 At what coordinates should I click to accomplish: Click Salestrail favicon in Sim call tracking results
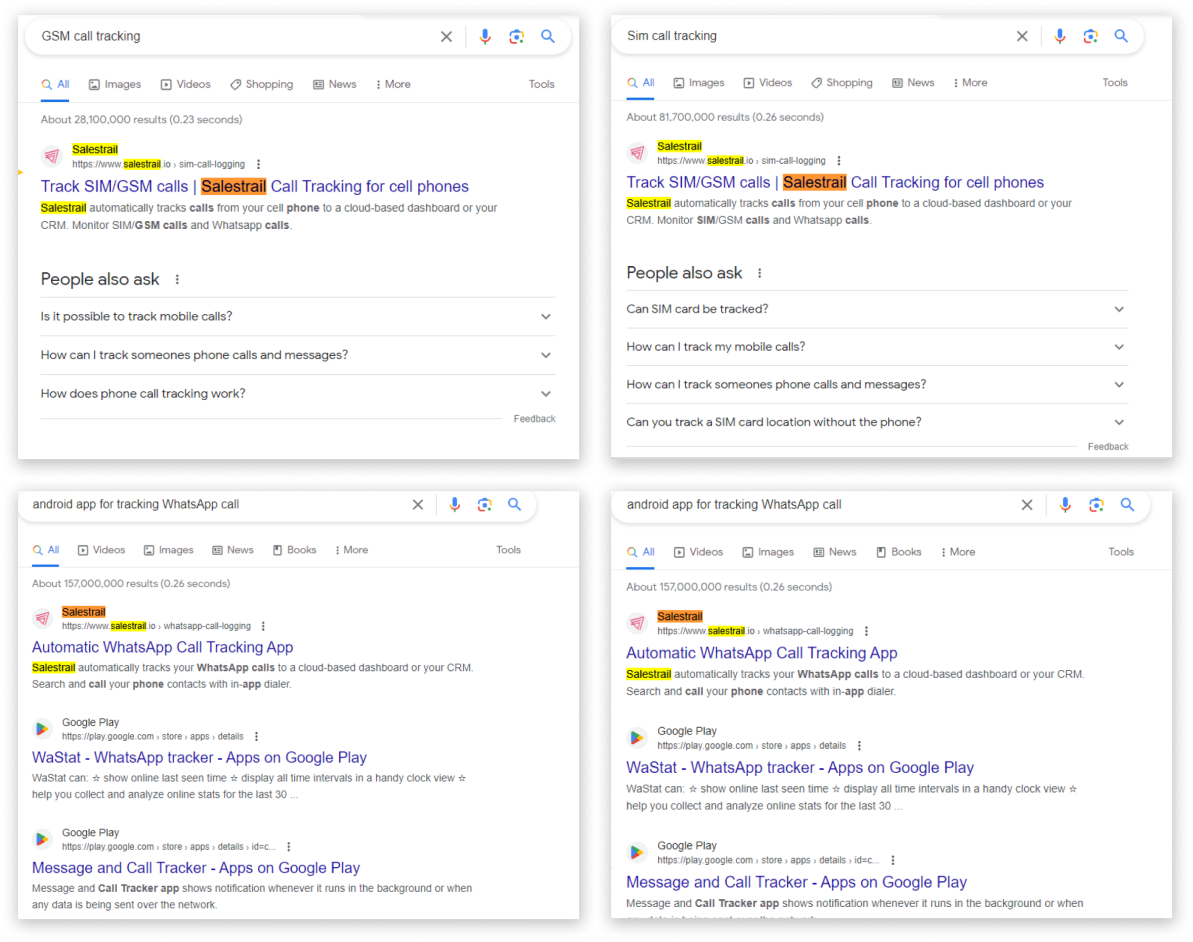click(x=638, y=153)
